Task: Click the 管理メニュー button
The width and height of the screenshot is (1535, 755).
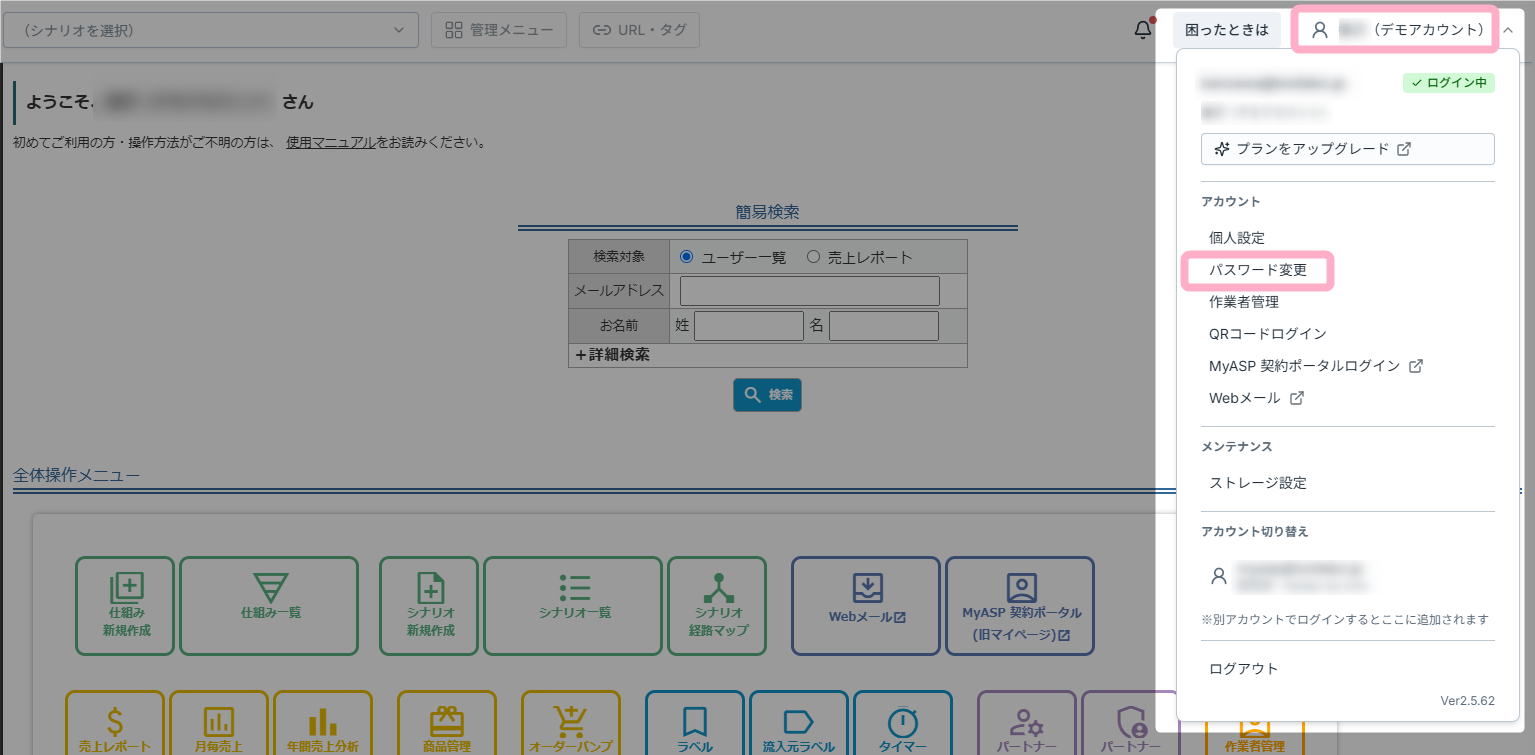Action: coord(499,30)
